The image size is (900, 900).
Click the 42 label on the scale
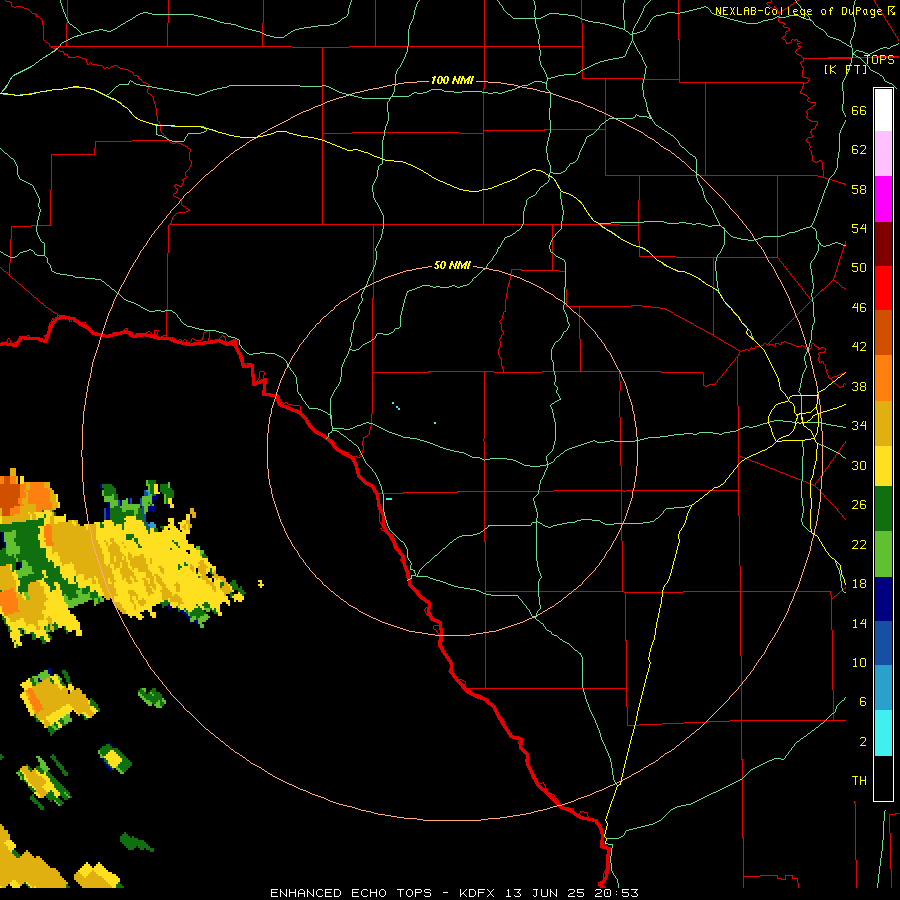(859, 347)
